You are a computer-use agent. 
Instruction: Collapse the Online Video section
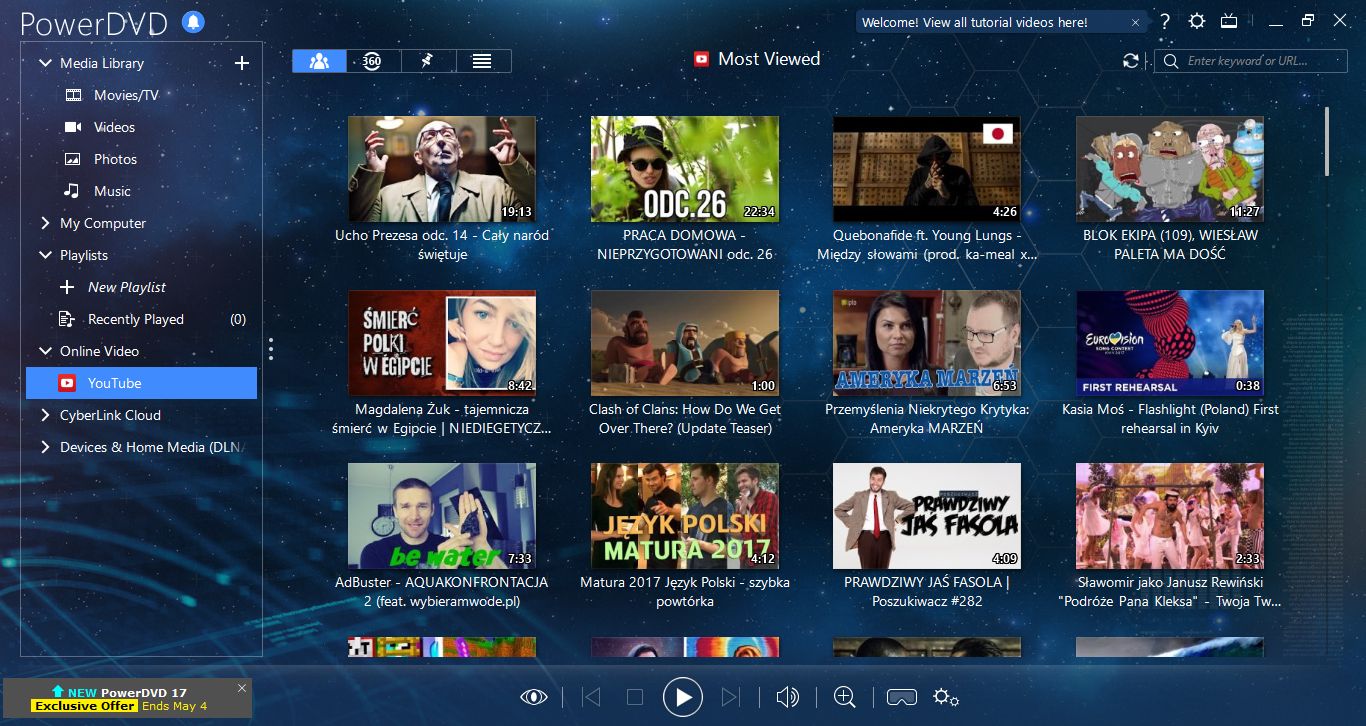tap(45, 351)
